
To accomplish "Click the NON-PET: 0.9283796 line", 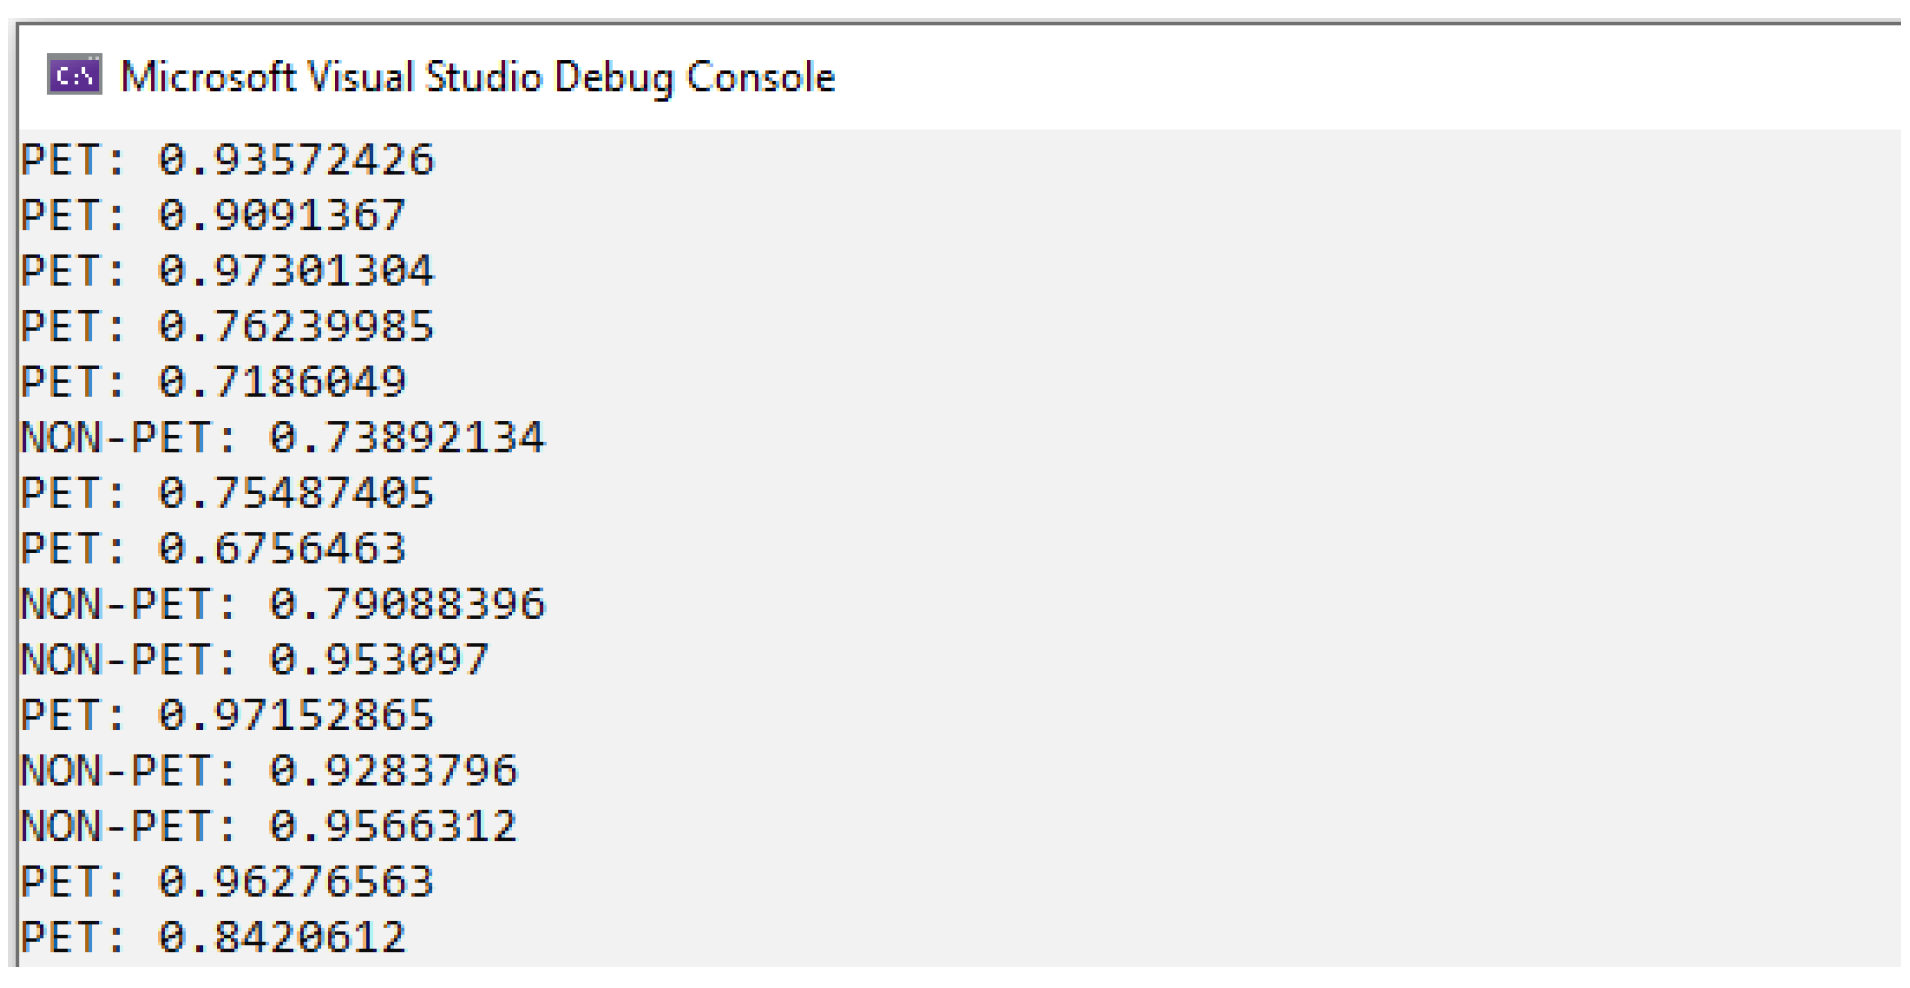I will coord(269,771).
